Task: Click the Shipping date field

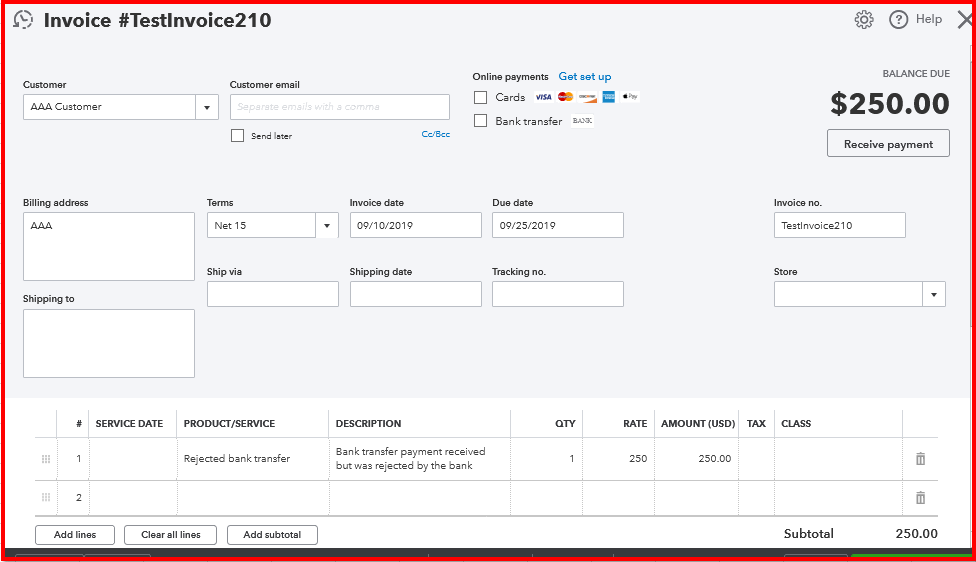Action: point(416,294)
